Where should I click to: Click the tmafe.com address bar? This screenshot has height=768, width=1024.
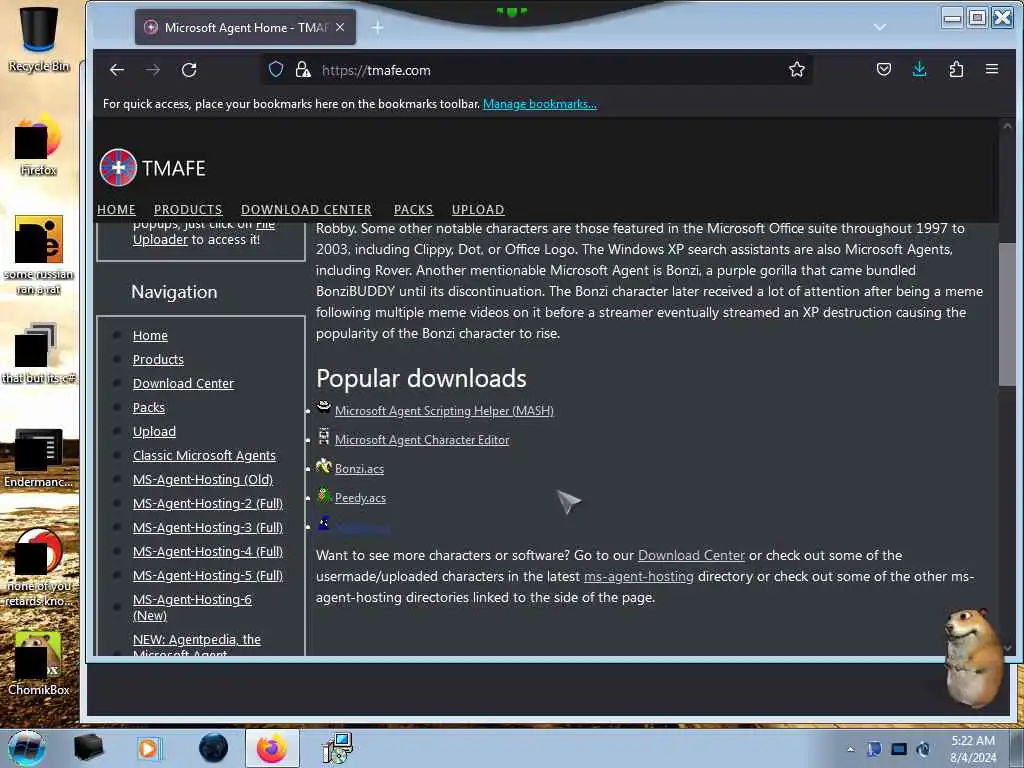[x=536, y=70]
